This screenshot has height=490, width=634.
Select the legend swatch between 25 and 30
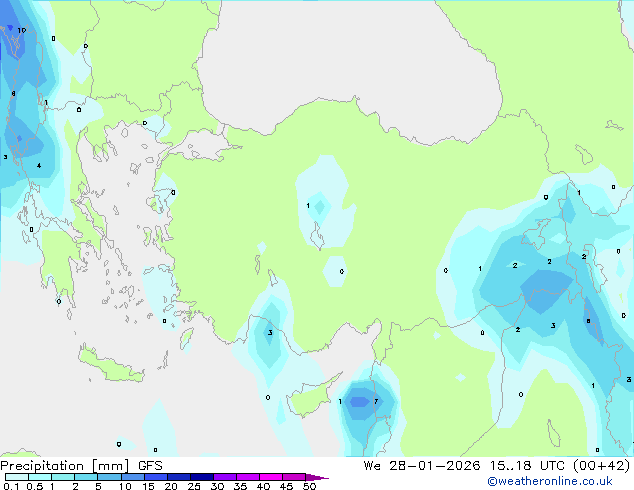click(202, 477)
